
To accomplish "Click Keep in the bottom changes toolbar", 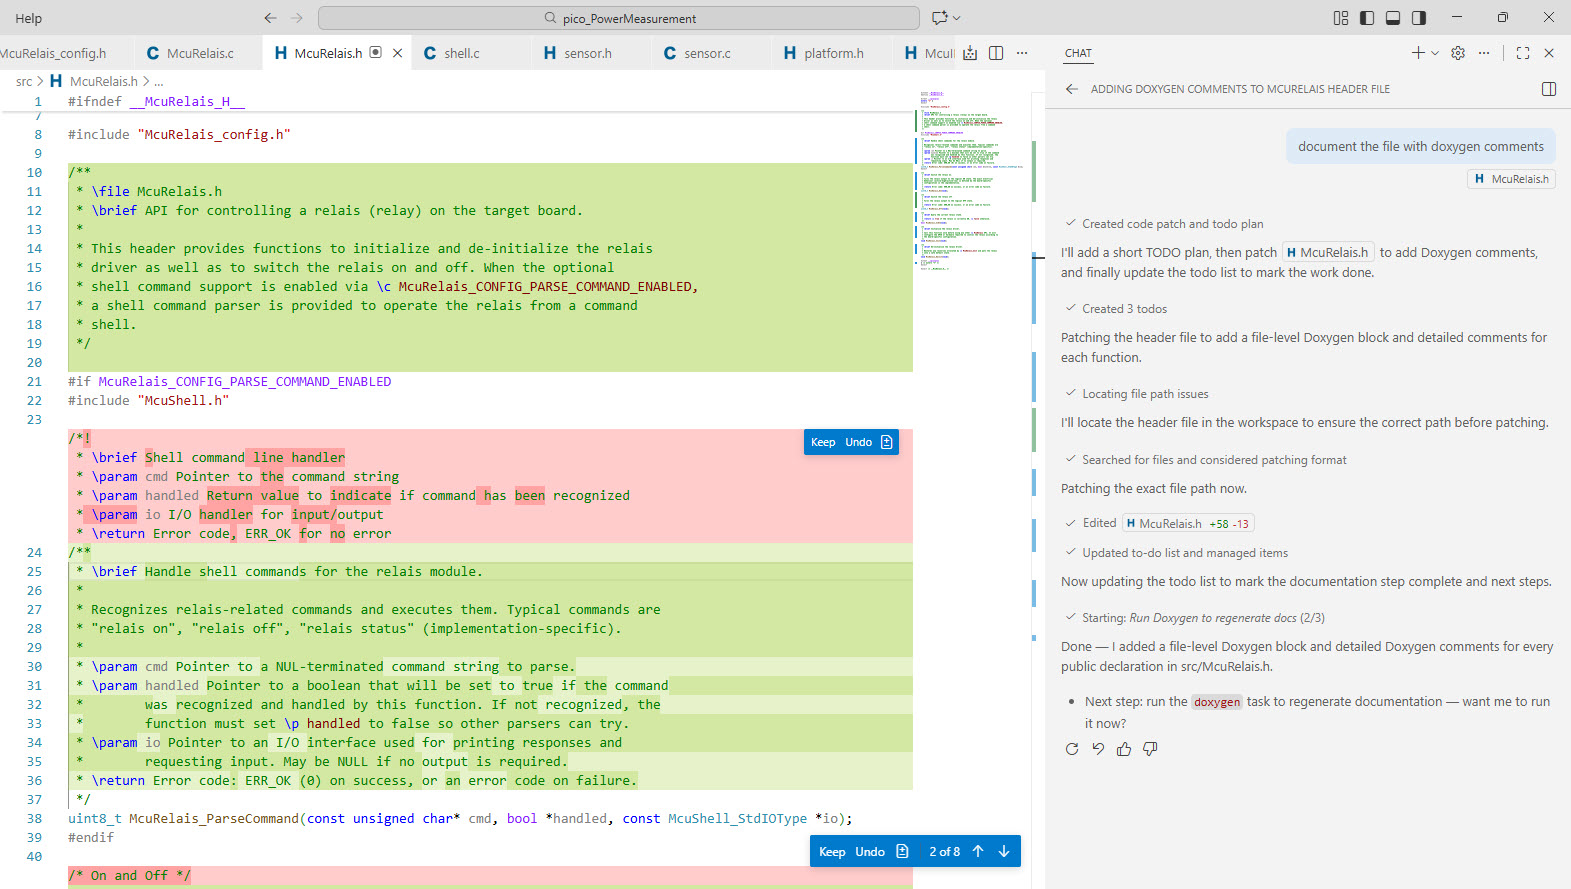I will pos(832,852).
